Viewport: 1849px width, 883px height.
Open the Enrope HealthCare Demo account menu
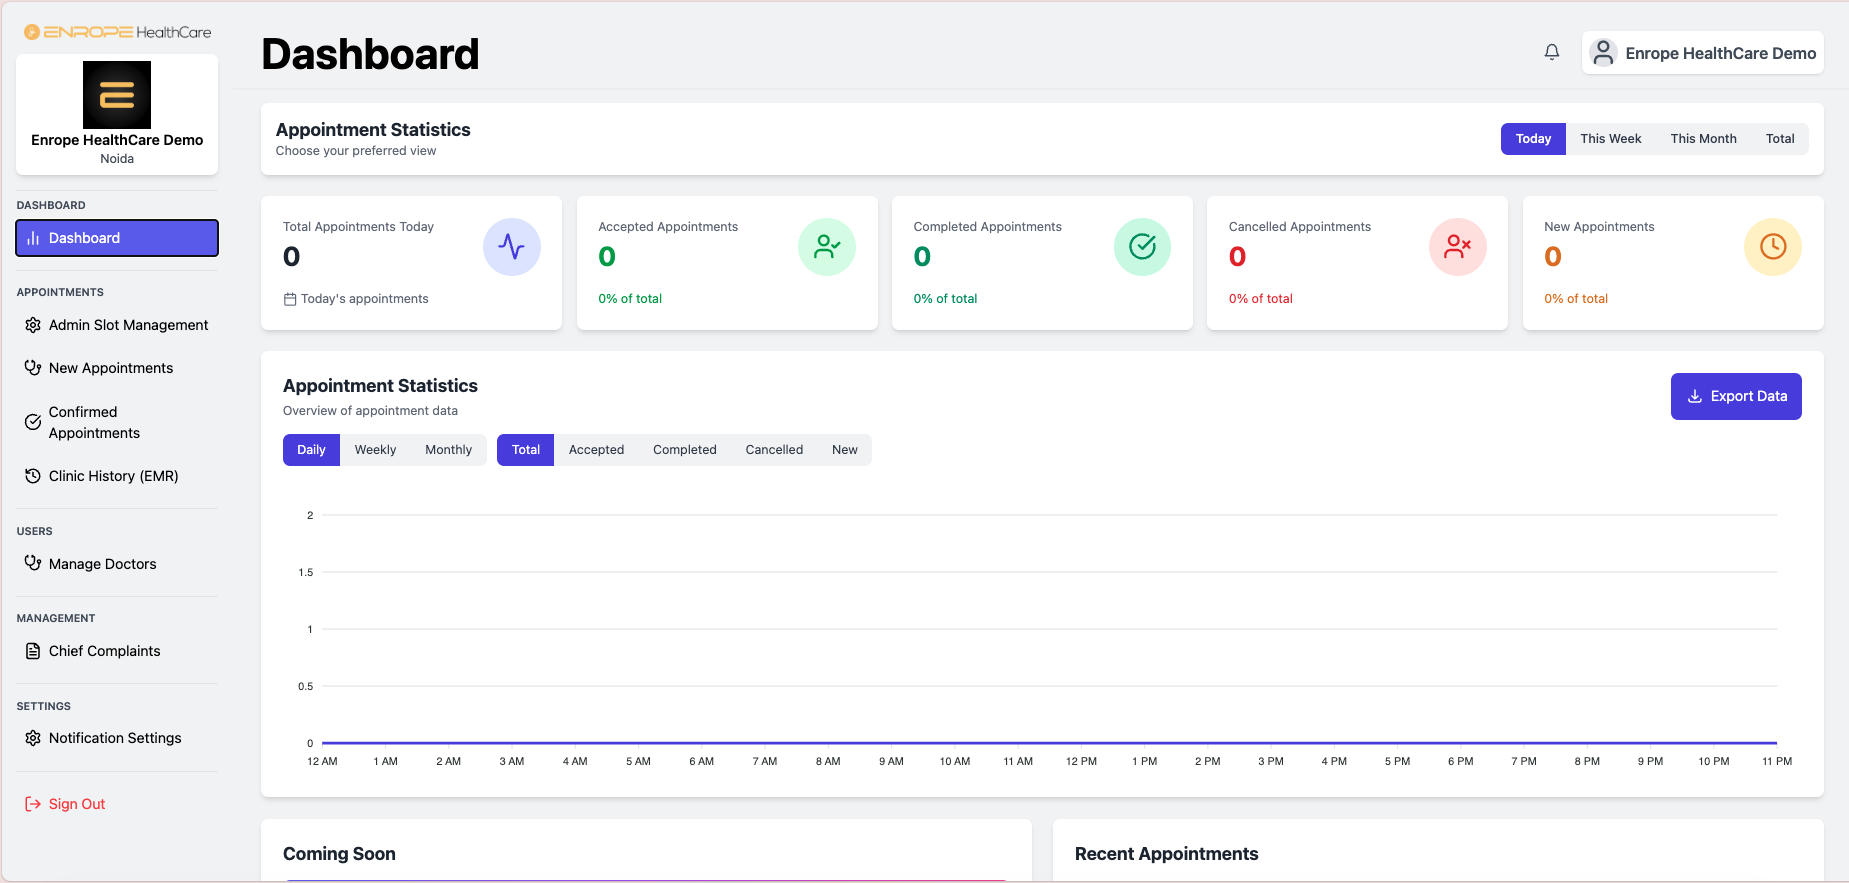click(x=1702, y=52)
